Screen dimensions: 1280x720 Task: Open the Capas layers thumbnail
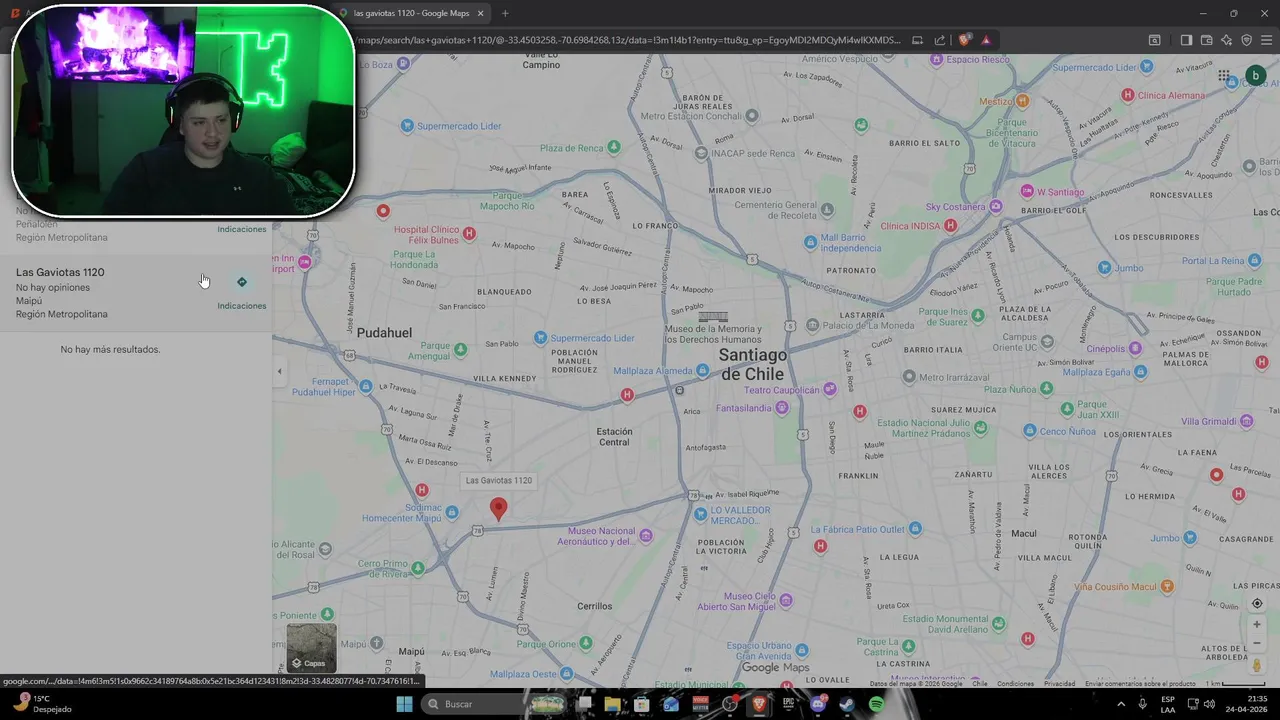(312, 648)
